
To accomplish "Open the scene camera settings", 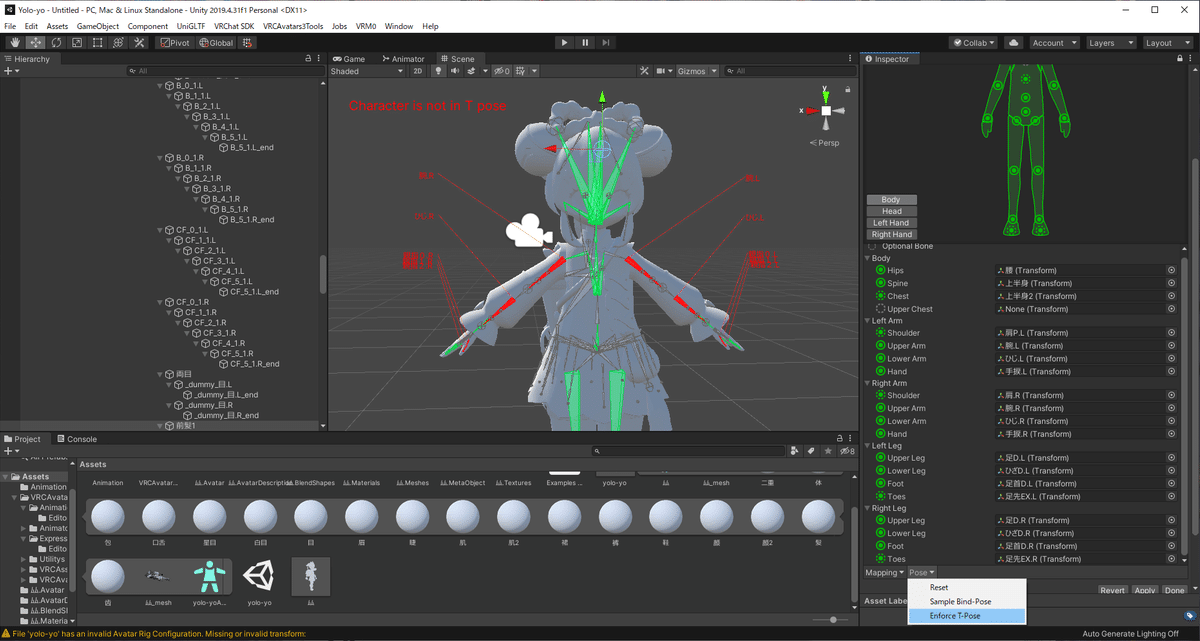I will pyautogui.click(x=664, y=71).
